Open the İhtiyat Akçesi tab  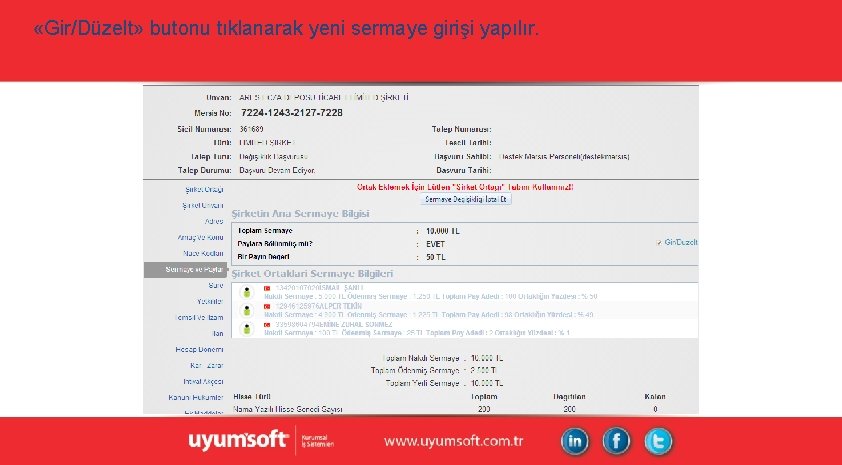click(203, 382)
